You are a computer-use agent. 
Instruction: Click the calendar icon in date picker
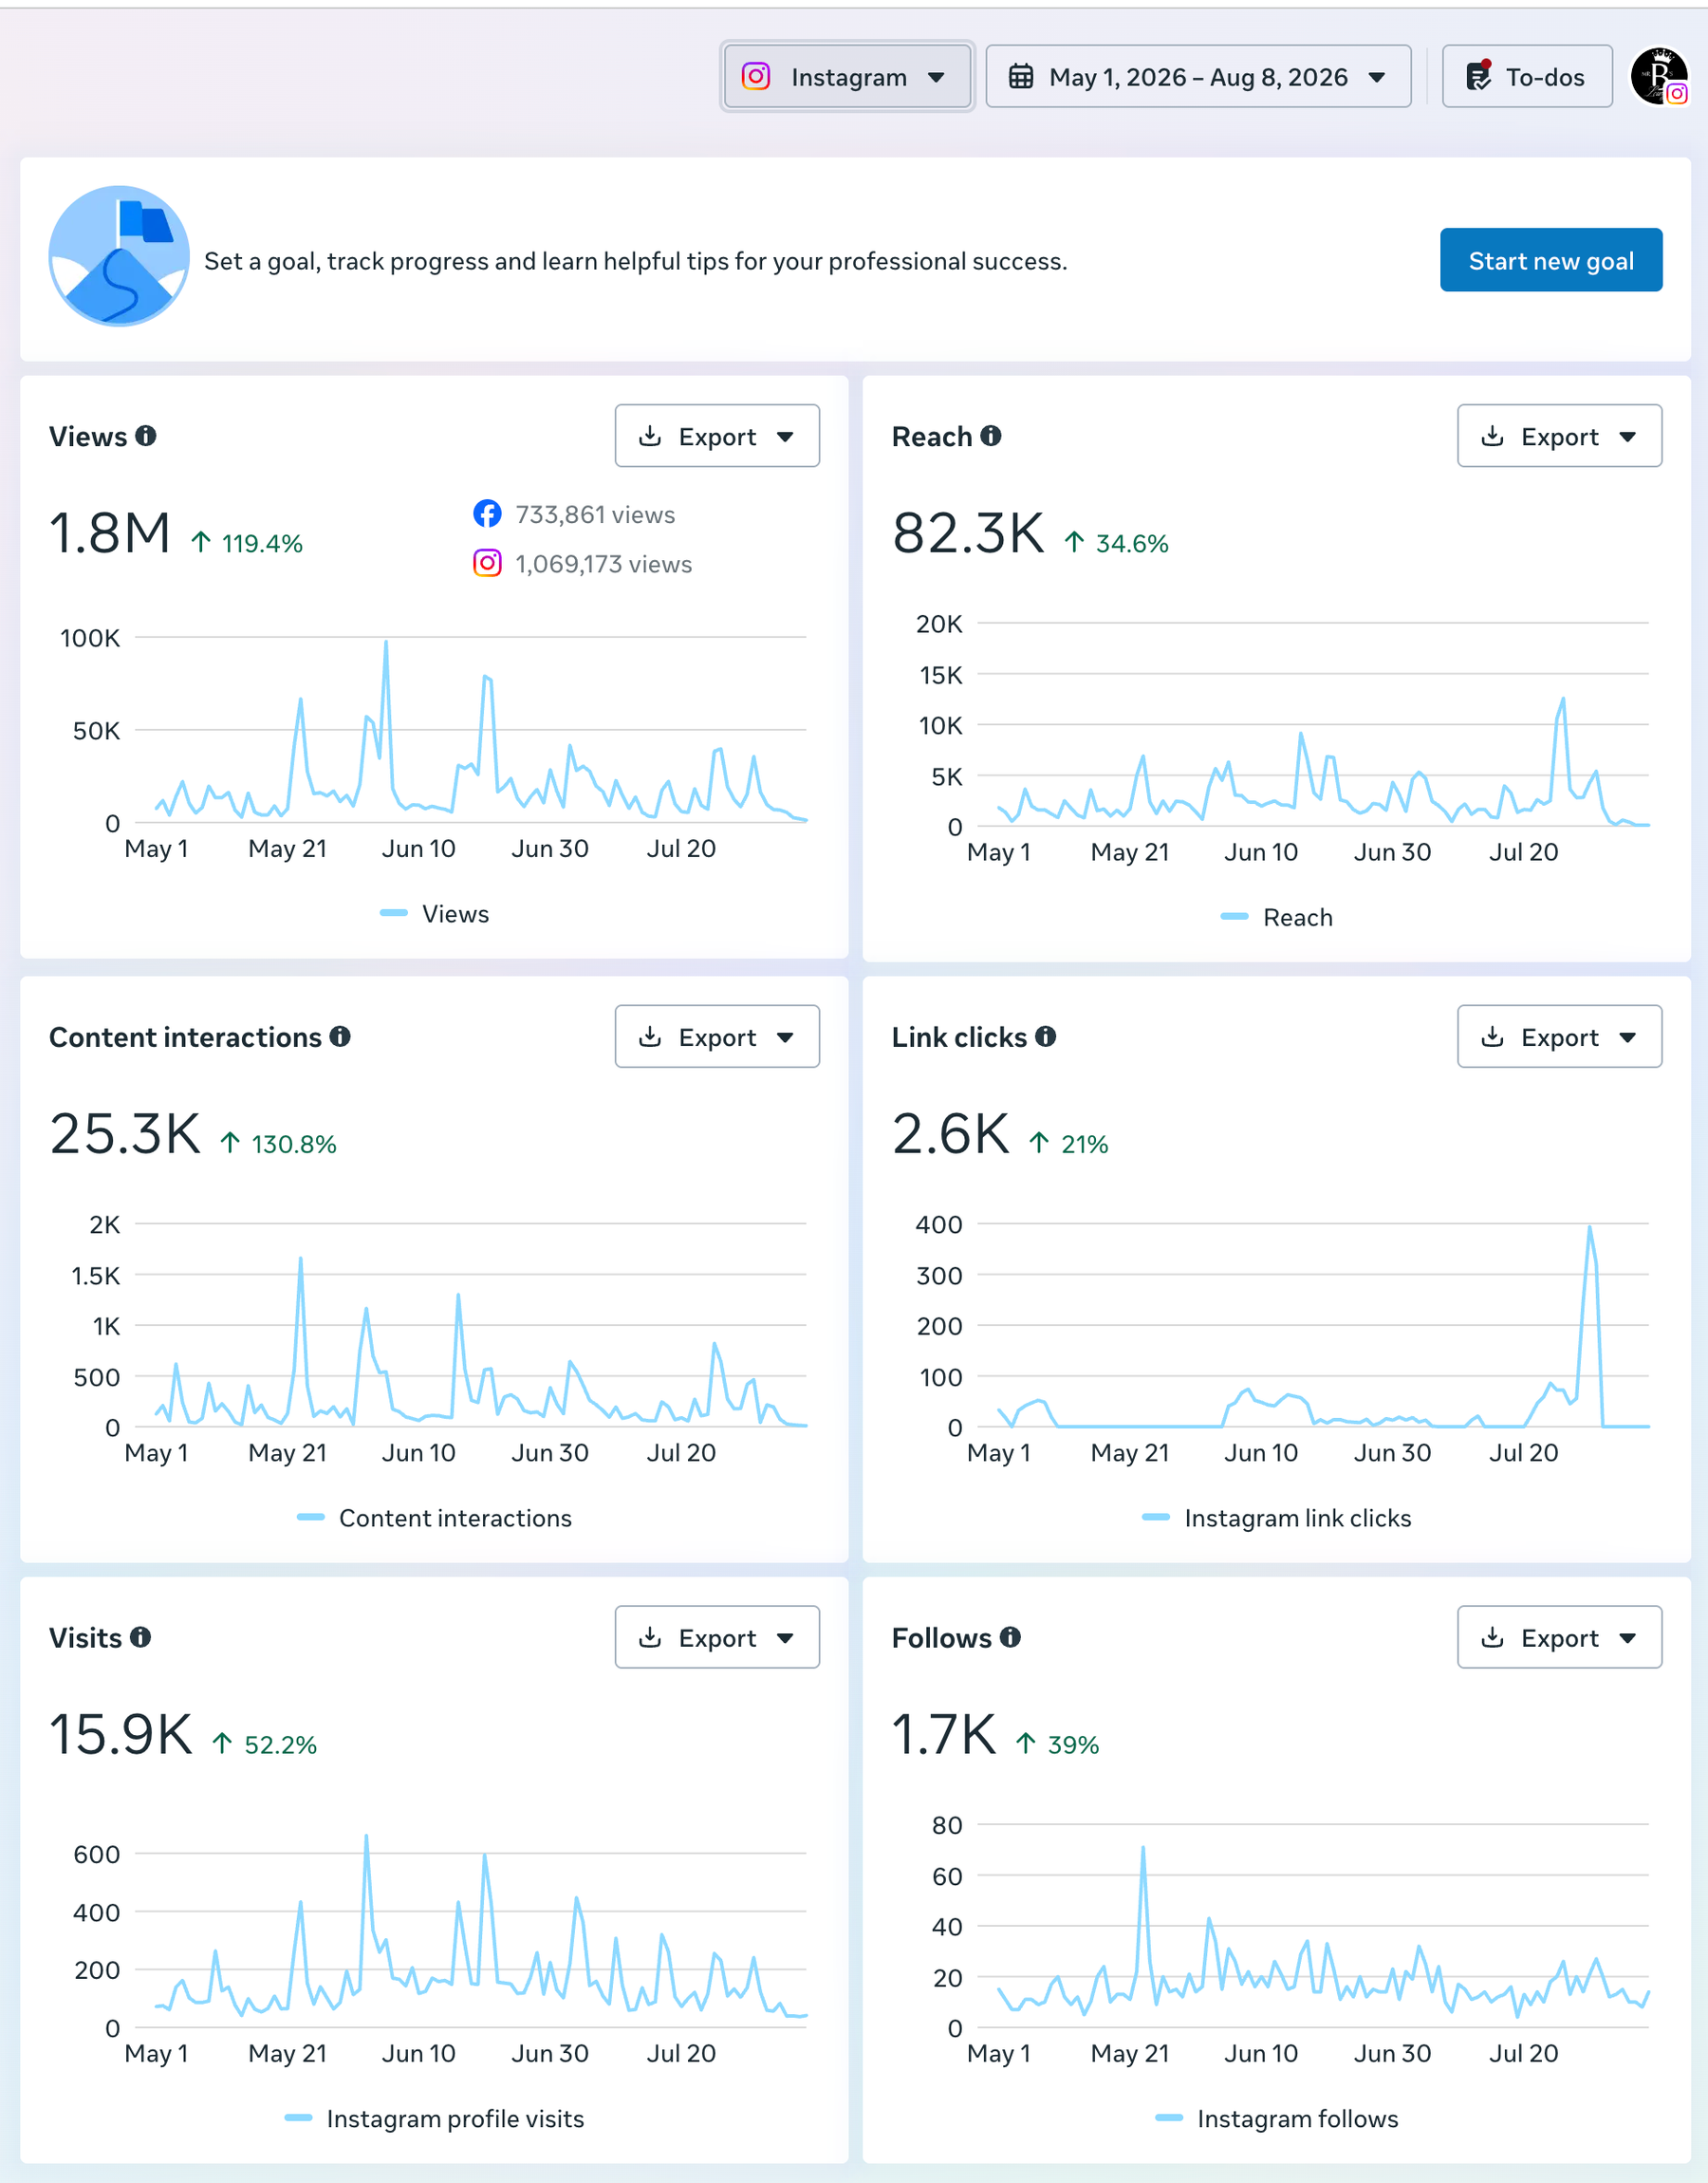1020,76
